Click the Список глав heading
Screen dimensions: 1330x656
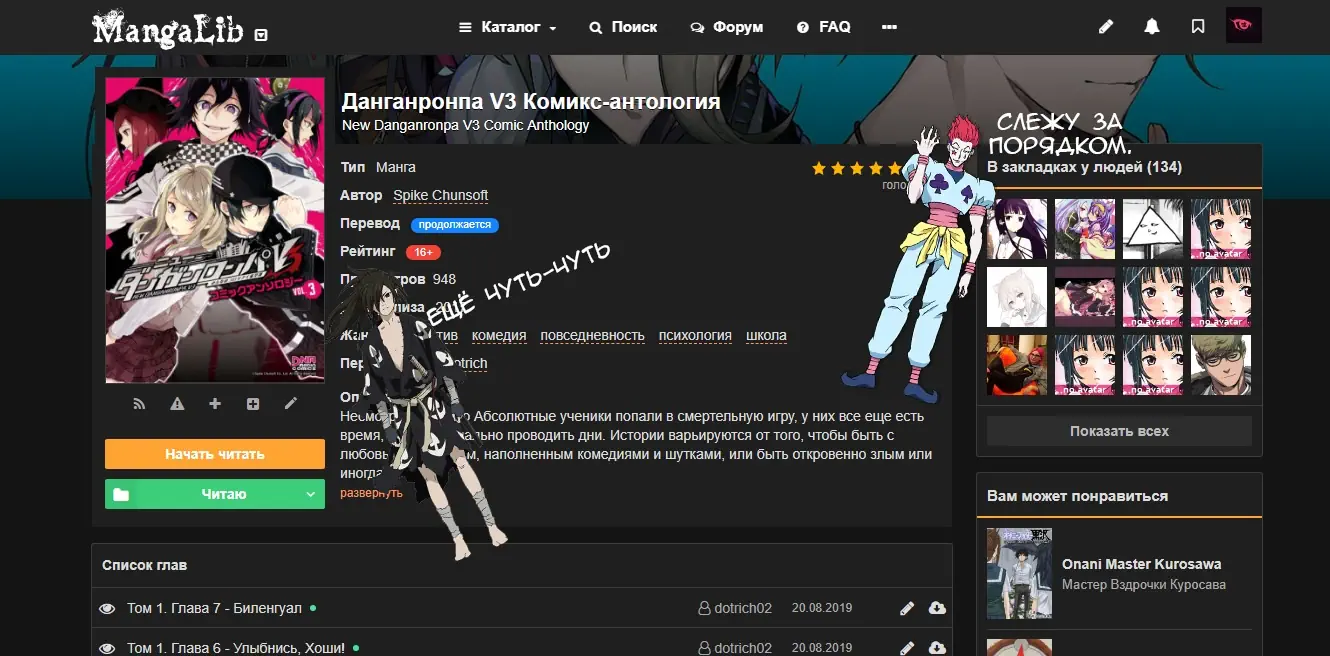144,565
